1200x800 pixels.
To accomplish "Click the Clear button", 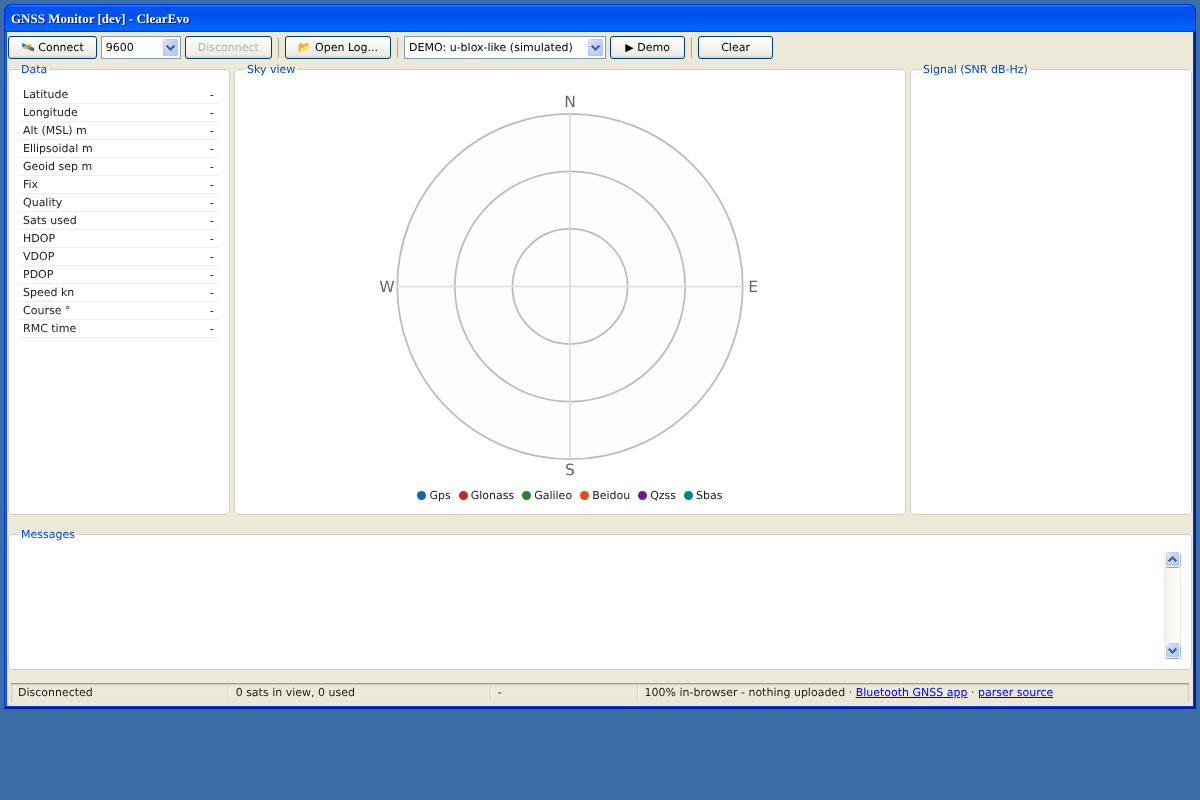I will (x=735, y=47).
